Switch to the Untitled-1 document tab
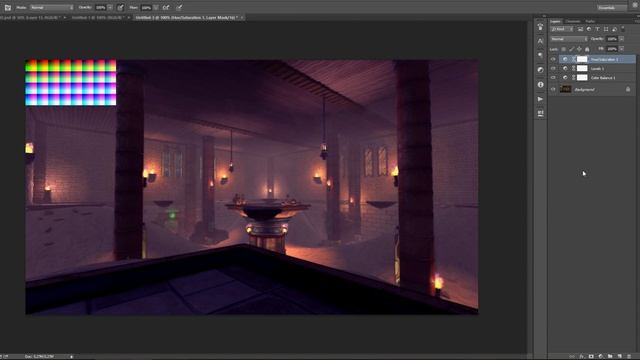 [98, 18]
